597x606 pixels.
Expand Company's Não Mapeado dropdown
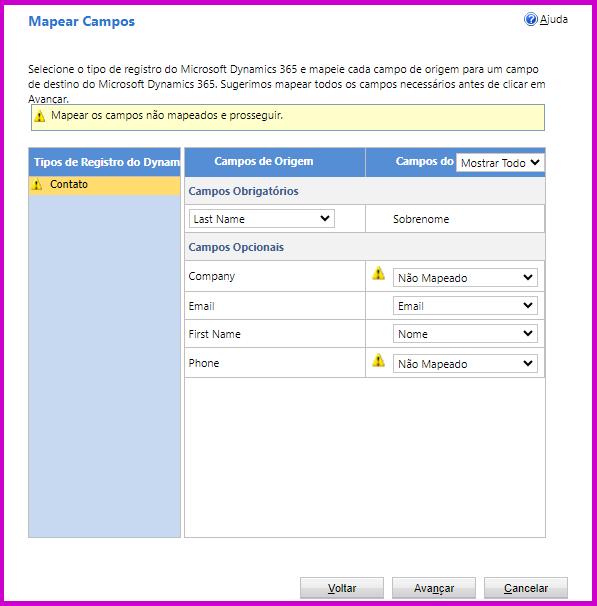[x=465, y=277]
